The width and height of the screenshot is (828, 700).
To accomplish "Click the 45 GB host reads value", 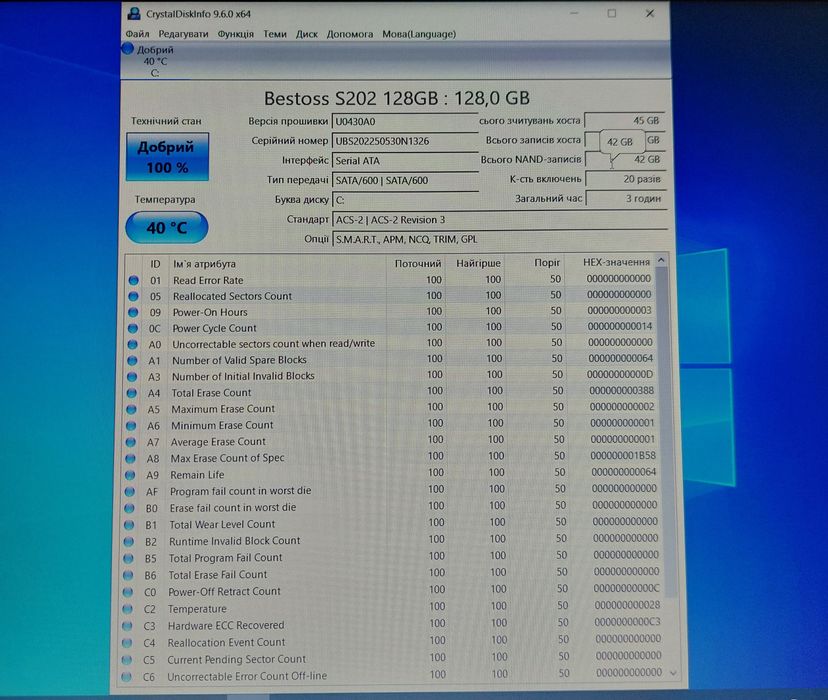I will click(625, 120).
